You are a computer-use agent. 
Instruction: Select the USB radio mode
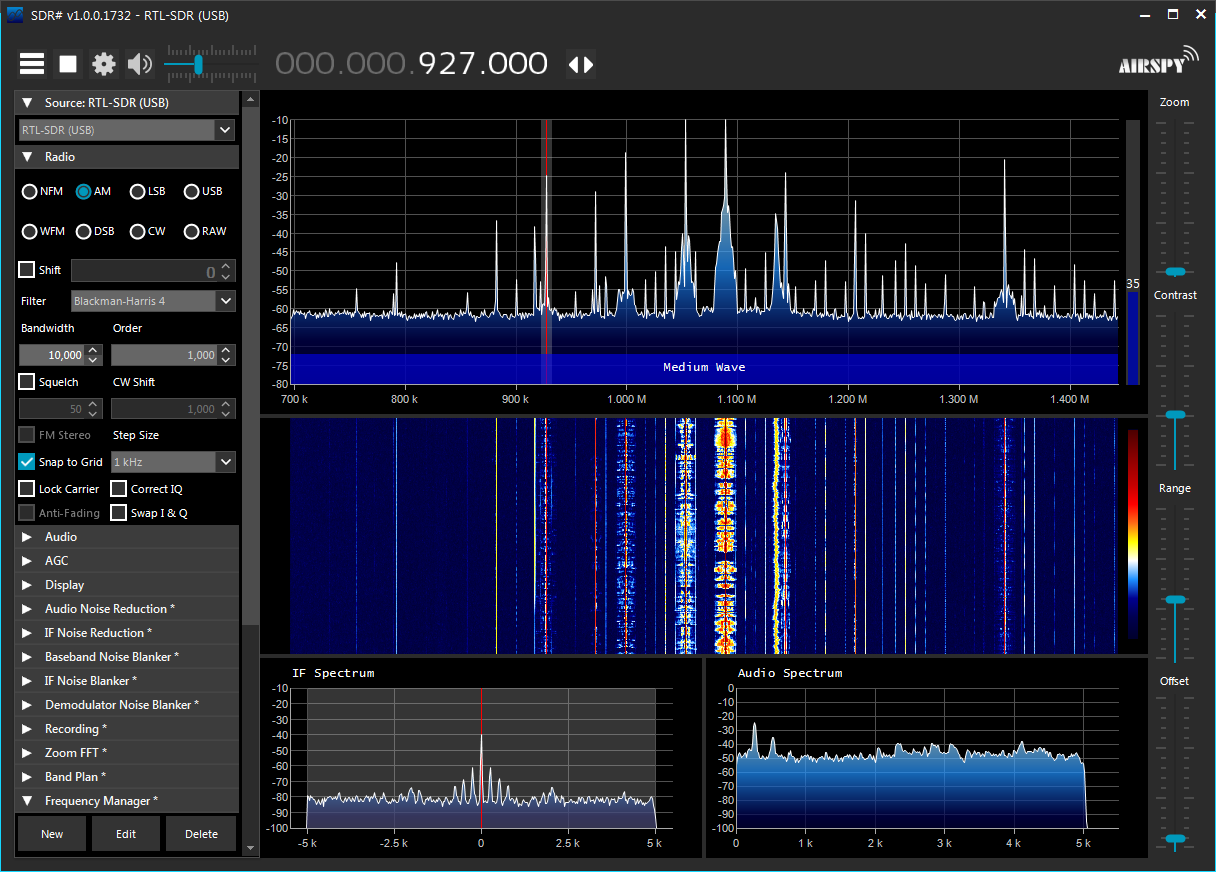click(192, 191)
